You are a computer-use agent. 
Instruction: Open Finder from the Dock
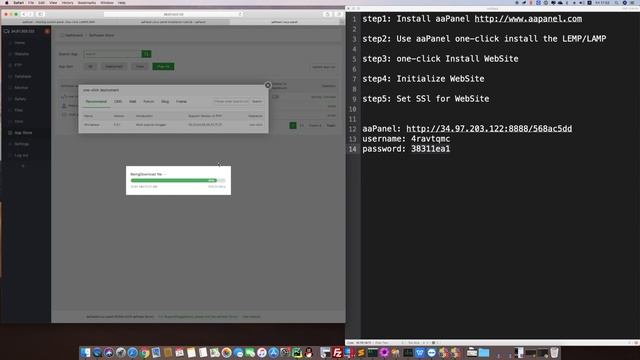tap(85, 353)
